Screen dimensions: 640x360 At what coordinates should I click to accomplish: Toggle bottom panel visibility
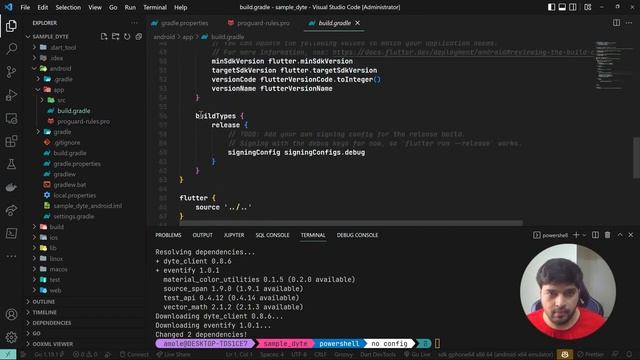coord(562,7)
